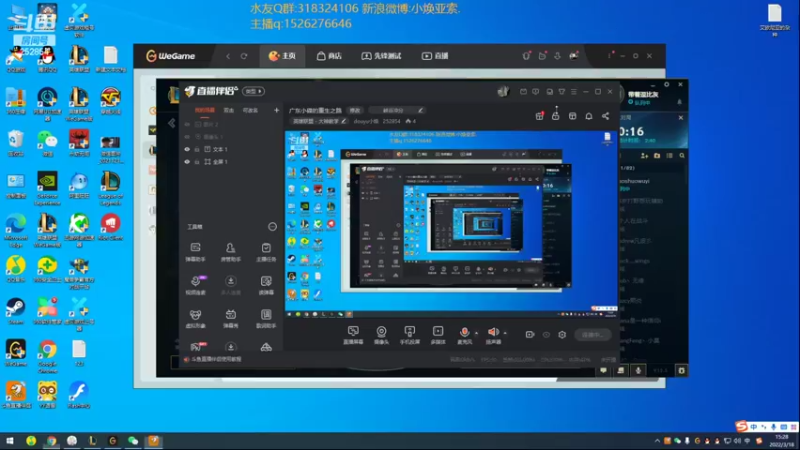
Task: Open the lyrics assistant tool
Action: pos(266,318)
